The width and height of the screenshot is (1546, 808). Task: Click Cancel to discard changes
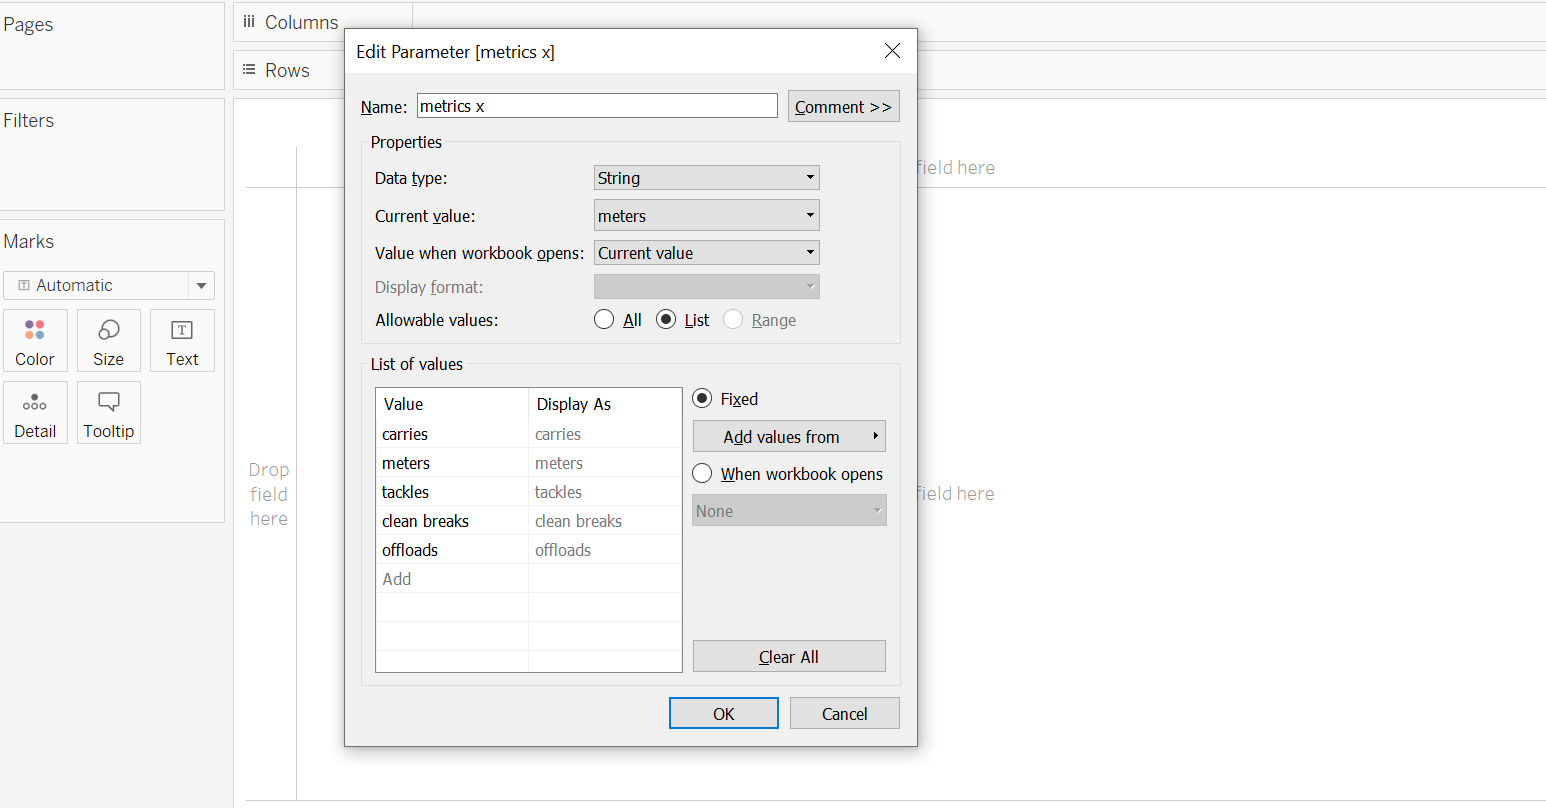tap(844, 714)
